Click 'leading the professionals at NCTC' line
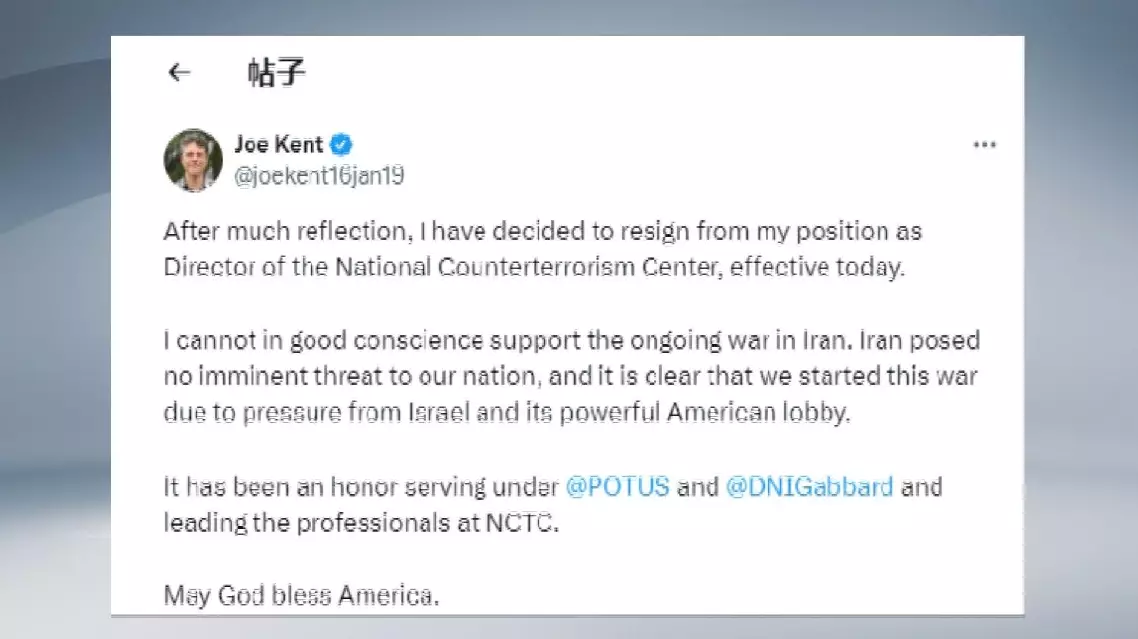This screenshot has width=1138, height=639. pyautogui.click(x=360, y=524)
